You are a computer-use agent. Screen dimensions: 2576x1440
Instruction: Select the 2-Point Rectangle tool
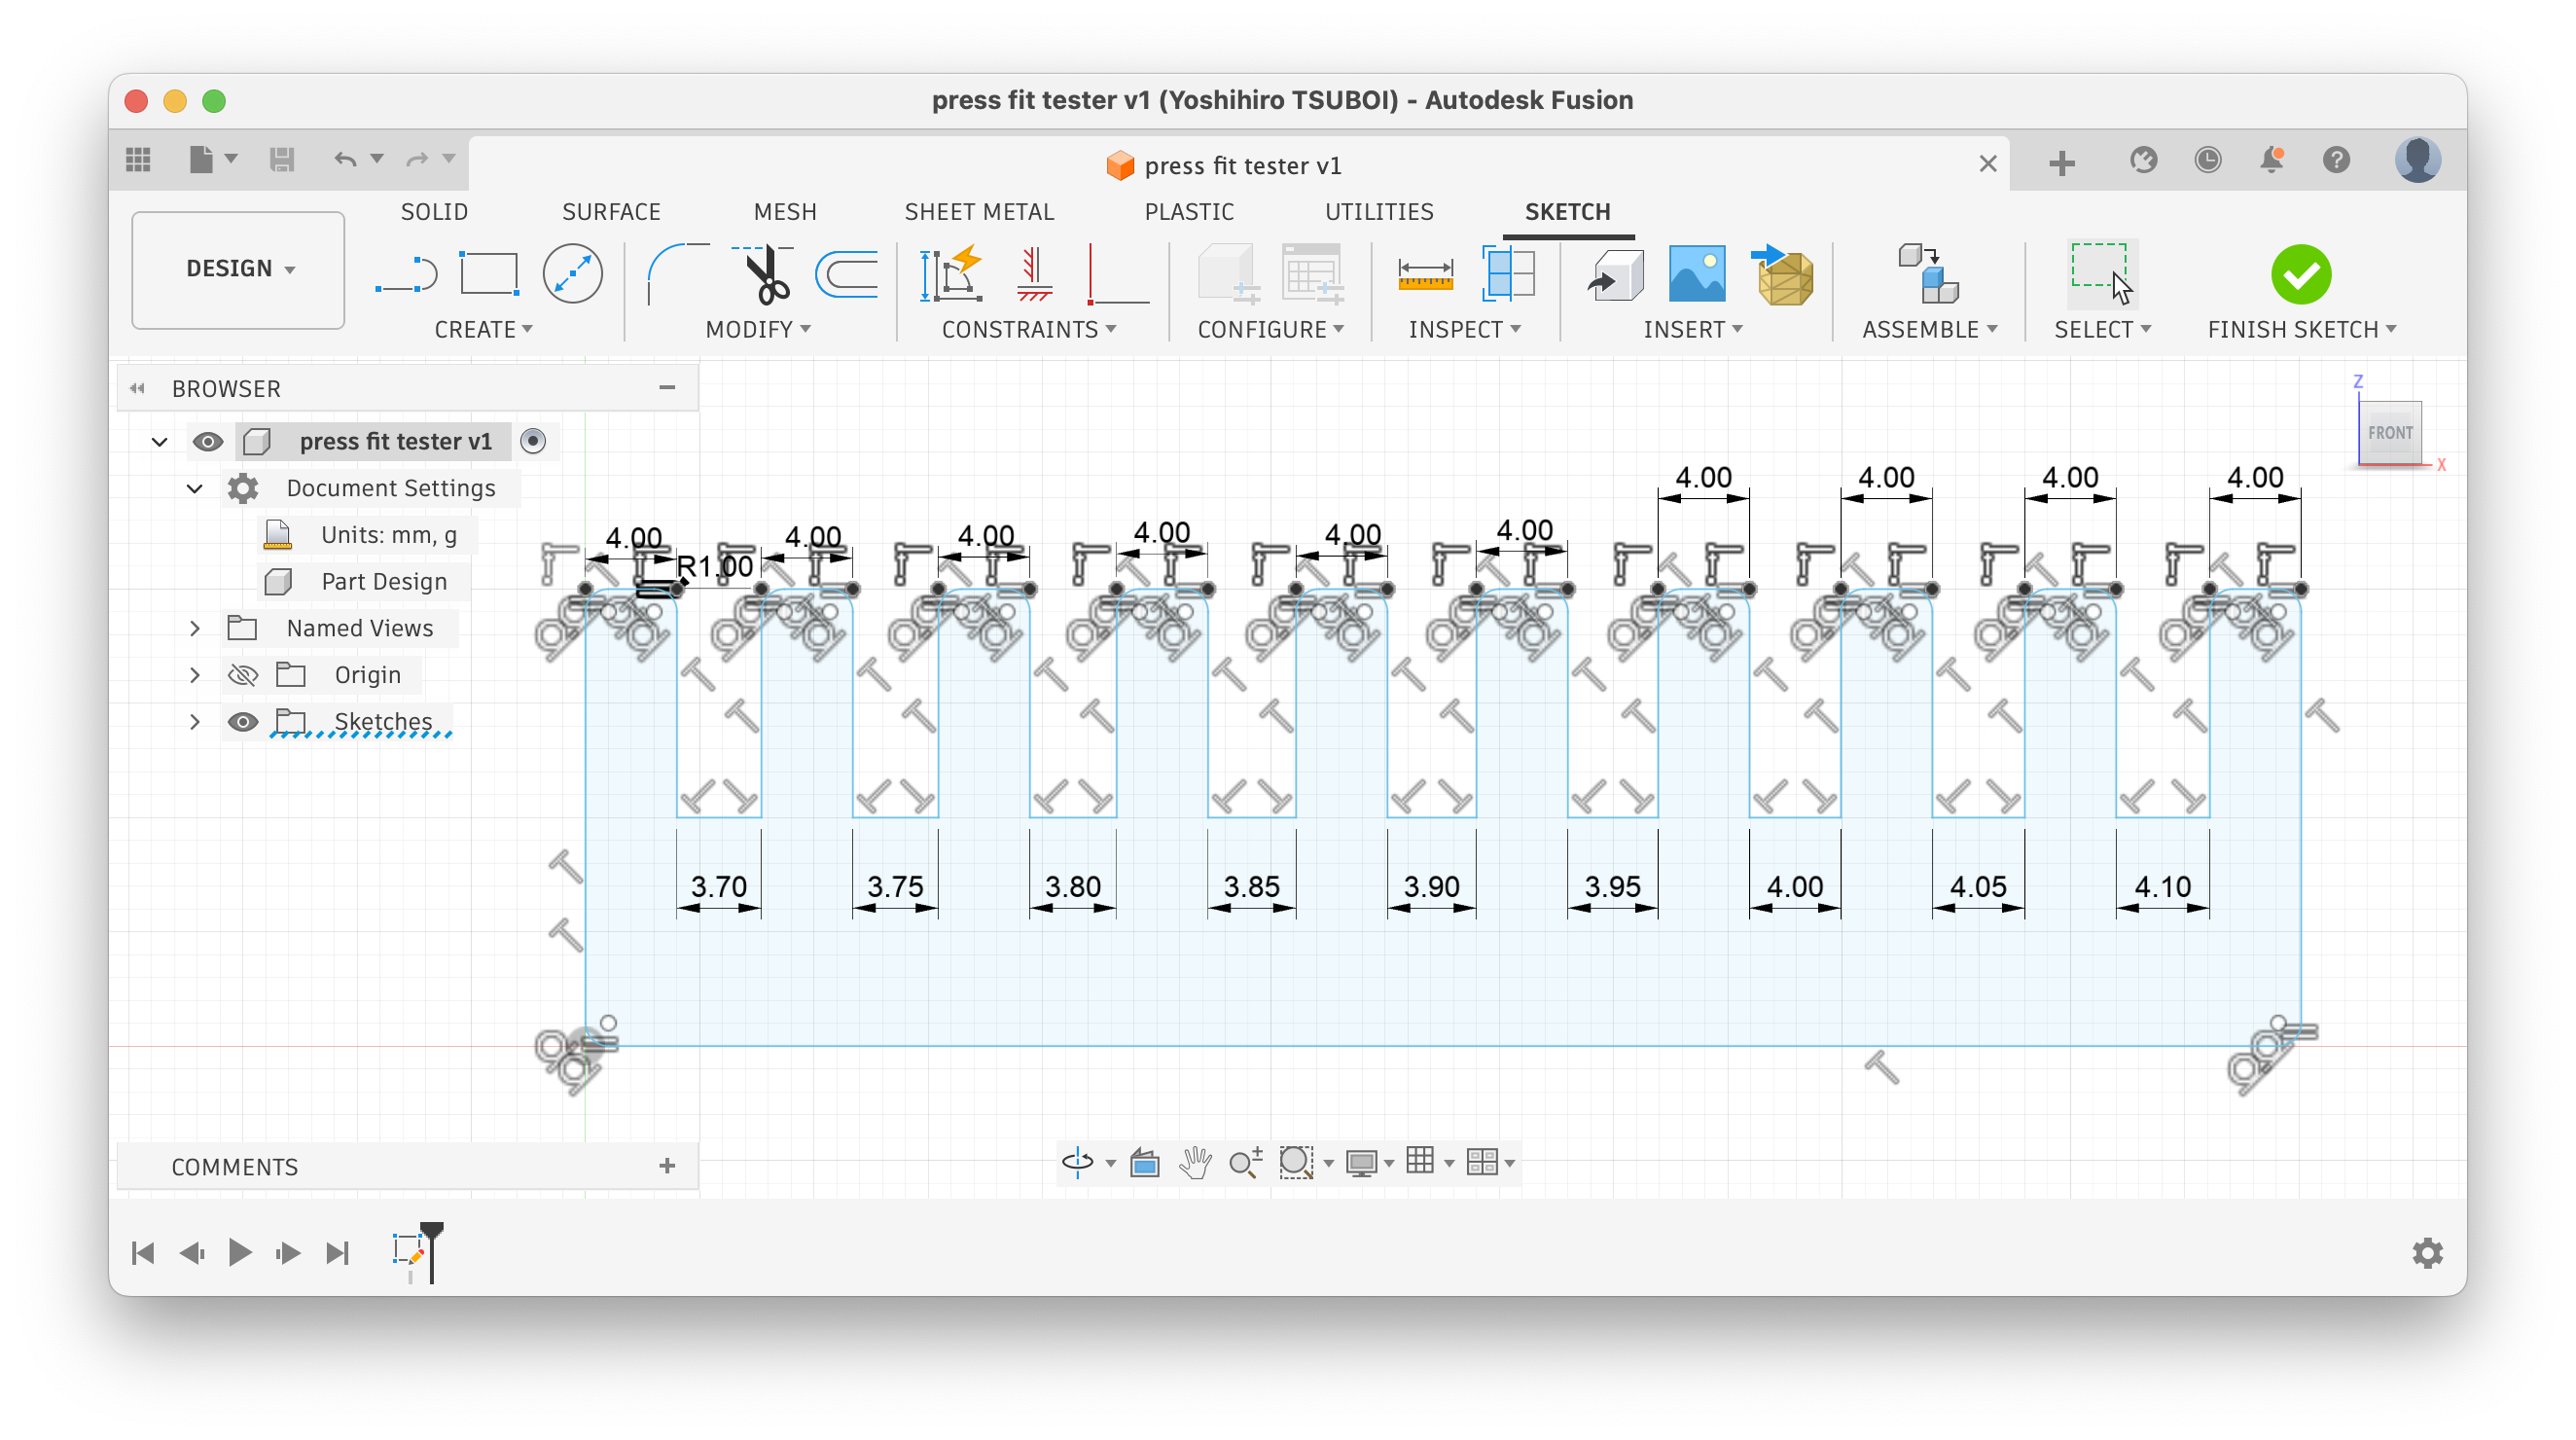tap(488, 273)
